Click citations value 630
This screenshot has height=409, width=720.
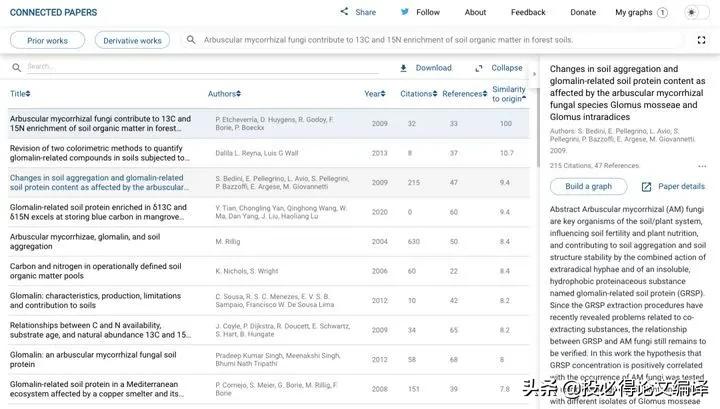[x=414, y=241]
